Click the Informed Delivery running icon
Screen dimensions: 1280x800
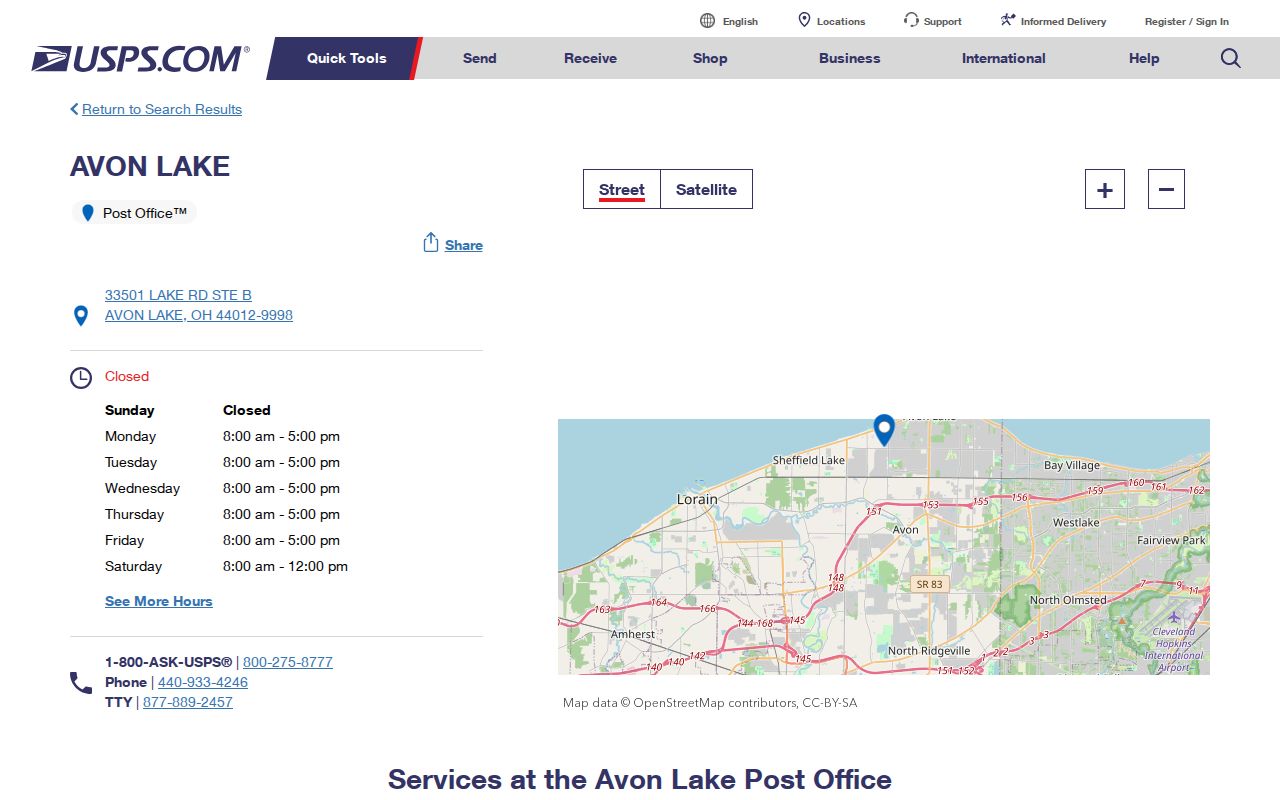1008,20
